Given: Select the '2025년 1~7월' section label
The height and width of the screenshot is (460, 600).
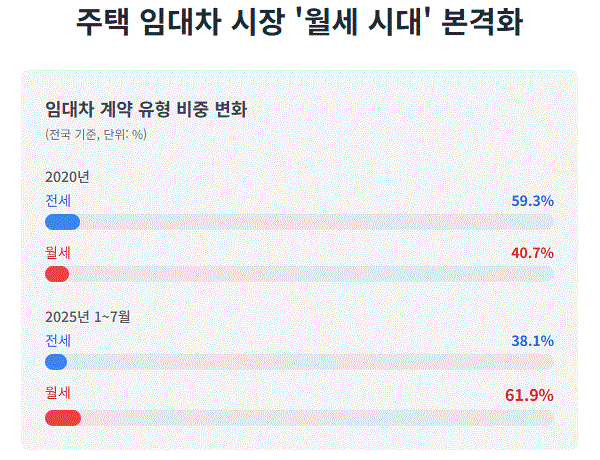Looking at the screenshot, I should click(88, 317).
